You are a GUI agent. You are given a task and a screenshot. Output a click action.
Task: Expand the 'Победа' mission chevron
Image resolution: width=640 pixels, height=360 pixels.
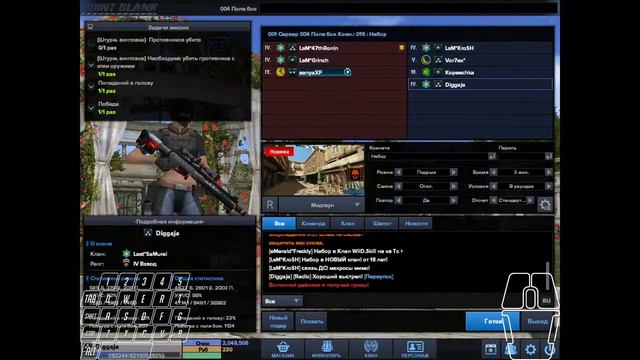[91, 108]
